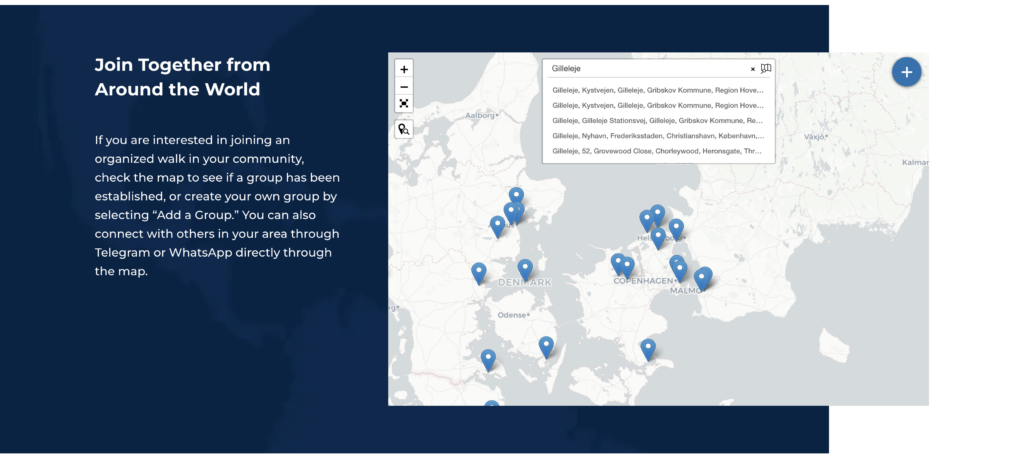Click the Join Together from Around the World heading
The height and width of the screenshot is (458, 1024).
pos(182,77)
